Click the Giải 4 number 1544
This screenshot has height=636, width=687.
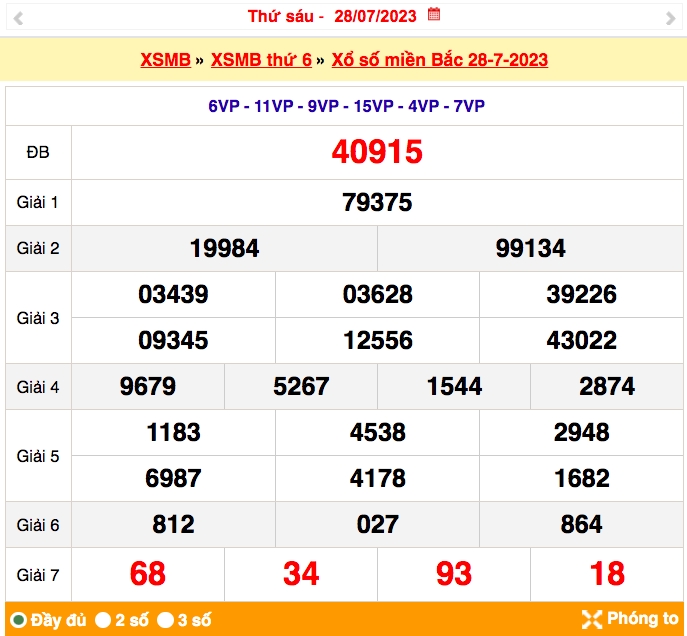[454, 386]
